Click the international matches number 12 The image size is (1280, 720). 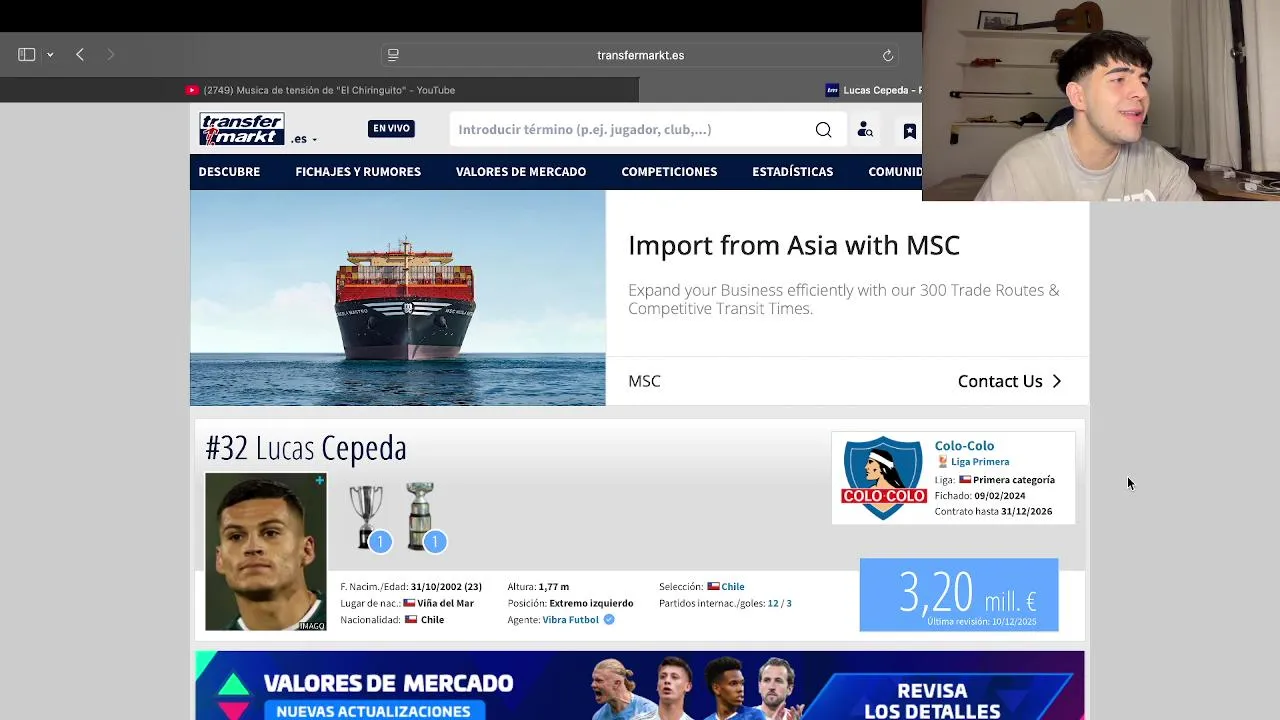[773, 603]
